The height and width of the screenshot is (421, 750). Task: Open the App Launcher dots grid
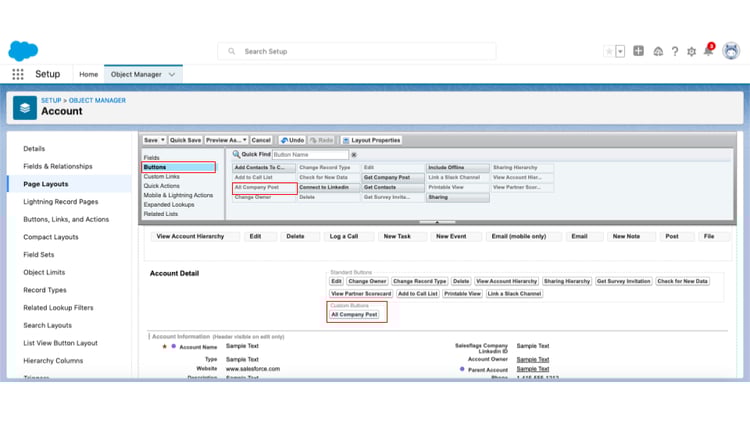(x=18, y=74)
